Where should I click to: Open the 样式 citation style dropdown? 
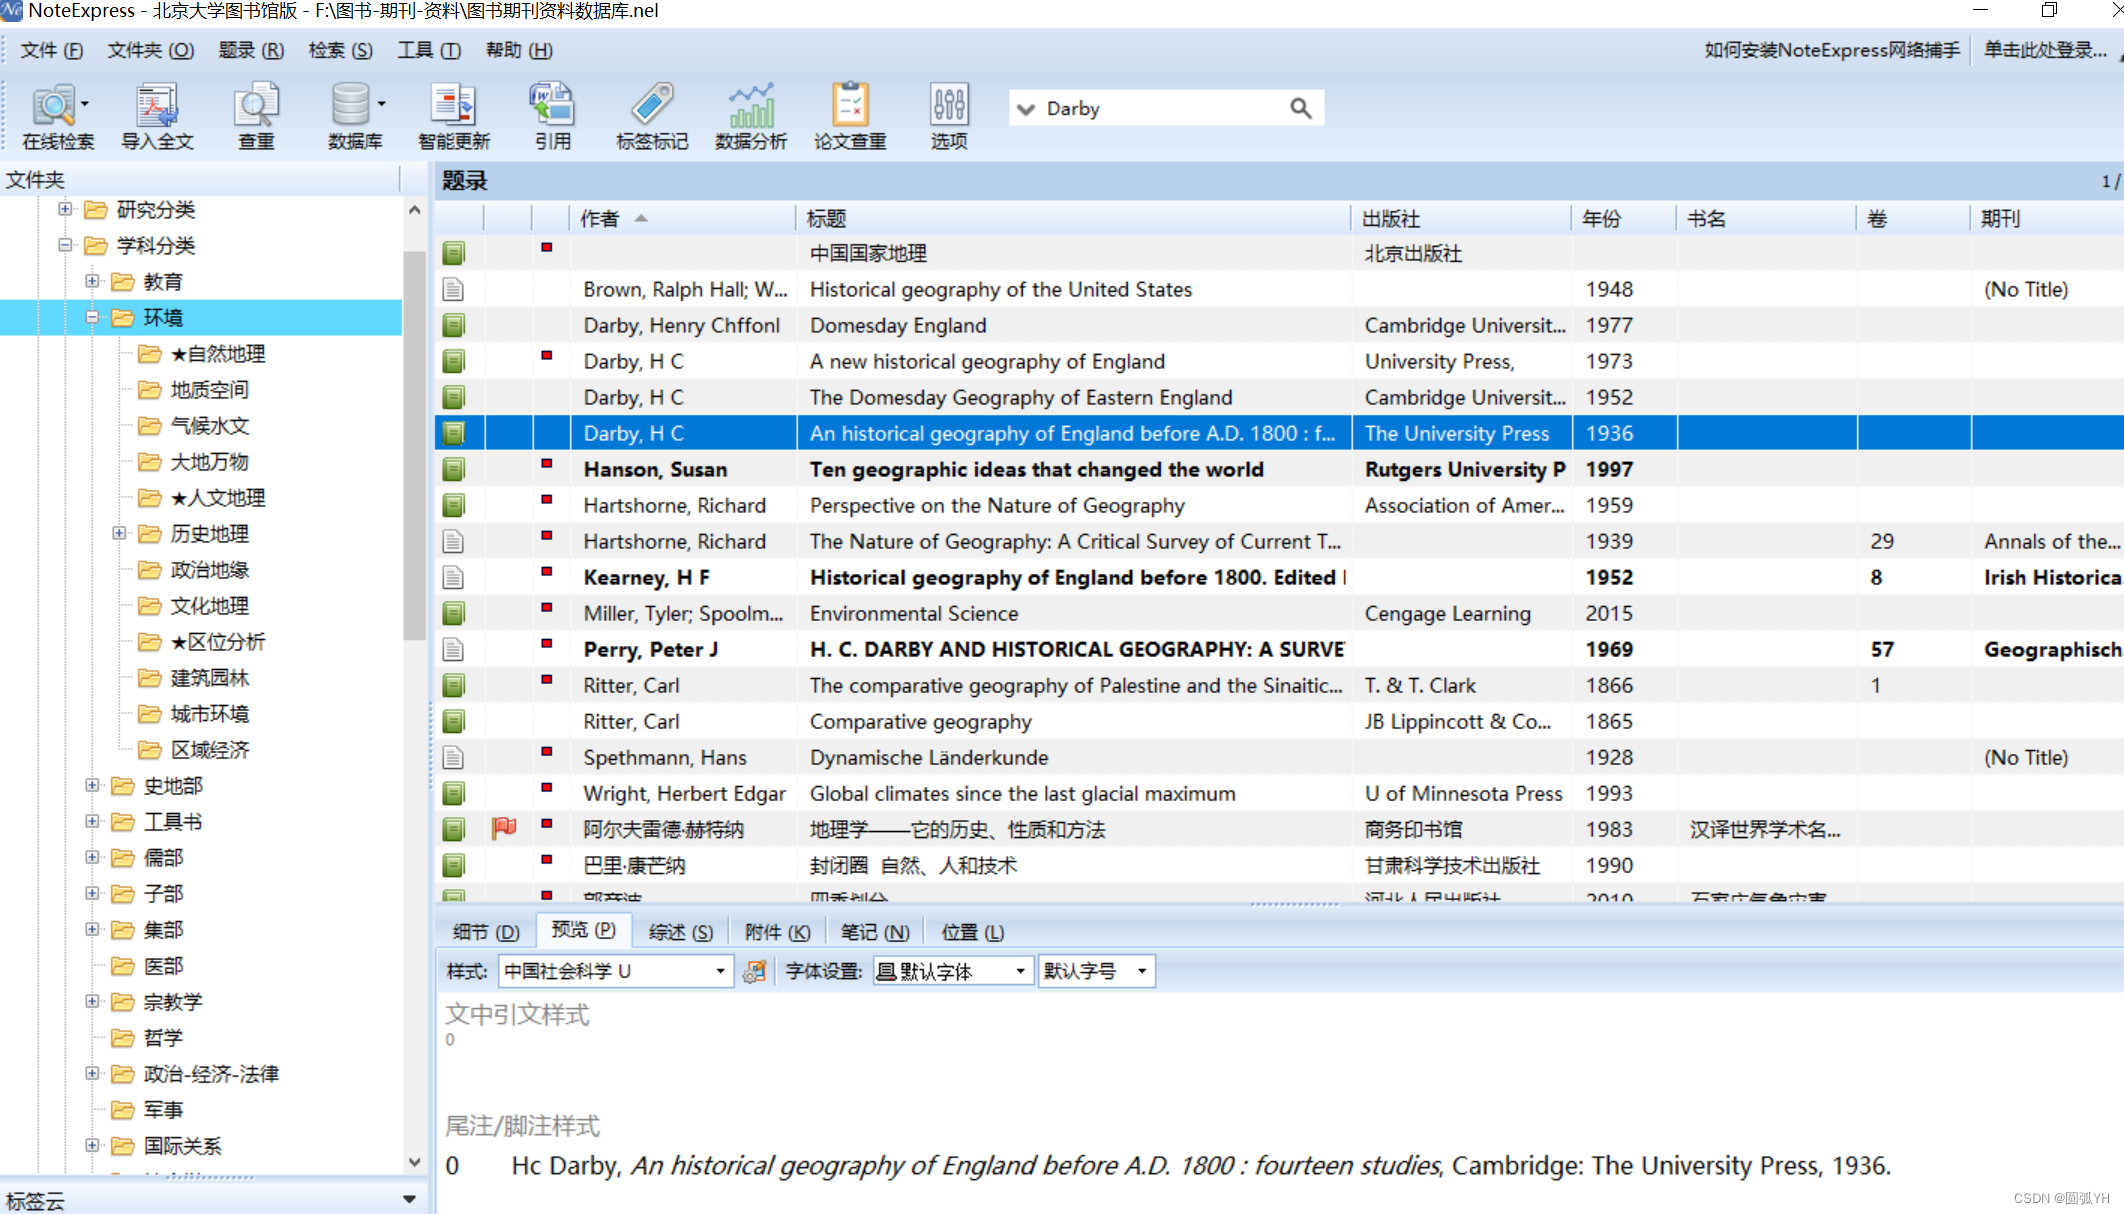[x=719, y=971]
